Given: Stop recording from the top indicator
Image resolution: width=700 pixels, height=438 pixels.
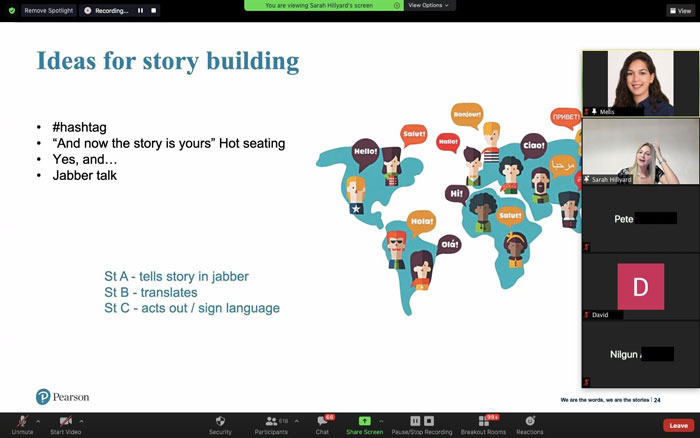Looking at the screenshot, I should [154, 10].
